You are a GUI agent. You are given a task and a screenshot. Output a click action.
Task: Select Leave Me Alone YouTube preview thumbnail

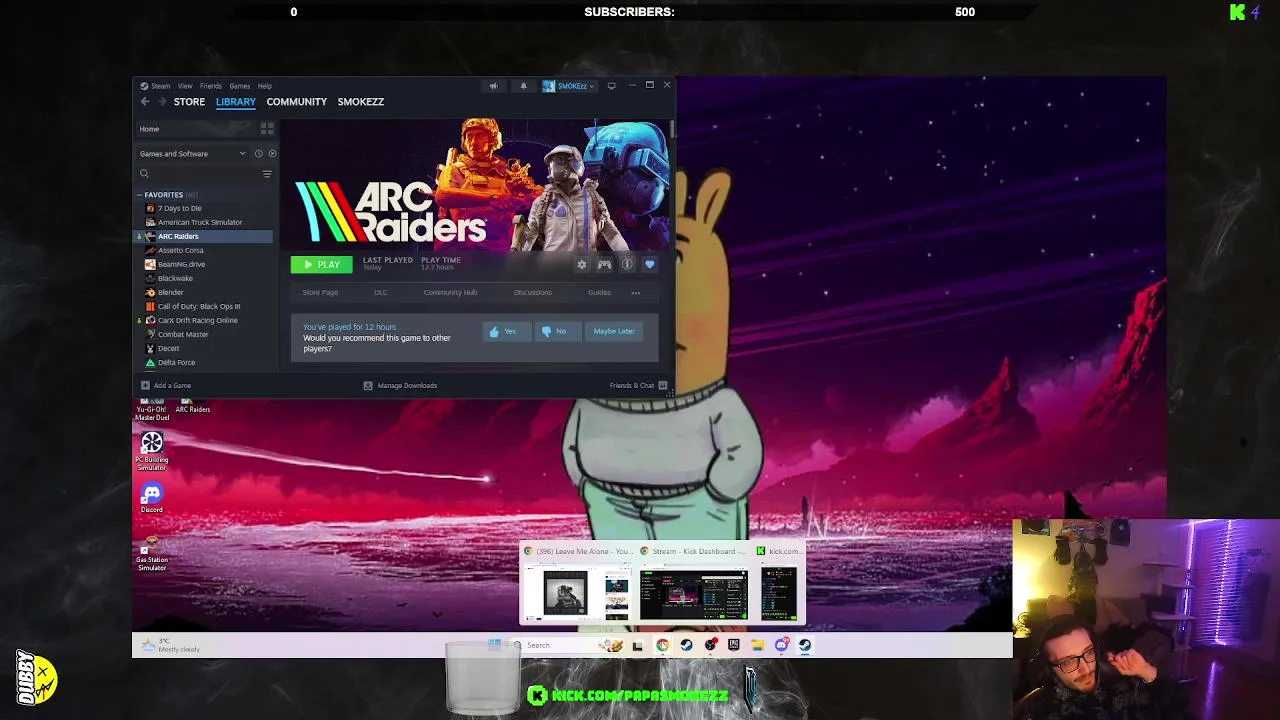pyautogui.click(x=578, y=594)
